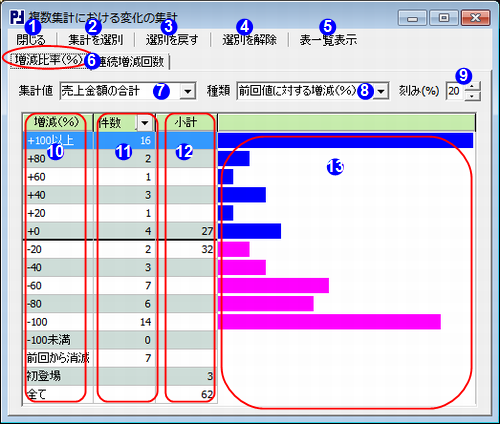Click the 刻み(%) value field
This screenshot has height=424, width=500.
pos(455,91)
